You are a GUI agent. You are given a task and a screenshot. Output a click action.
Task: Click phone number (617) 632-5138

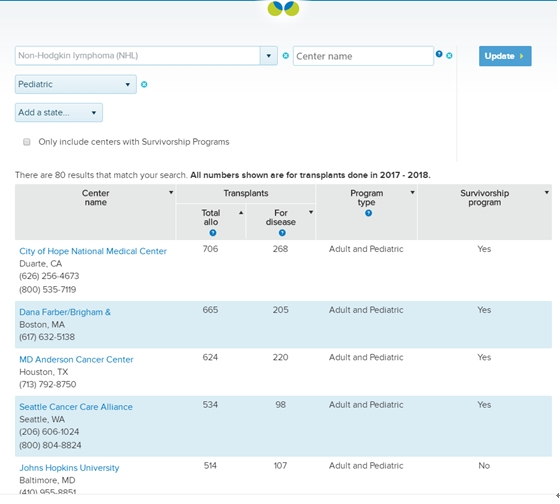pyautogui.click(x=47, y=337)
